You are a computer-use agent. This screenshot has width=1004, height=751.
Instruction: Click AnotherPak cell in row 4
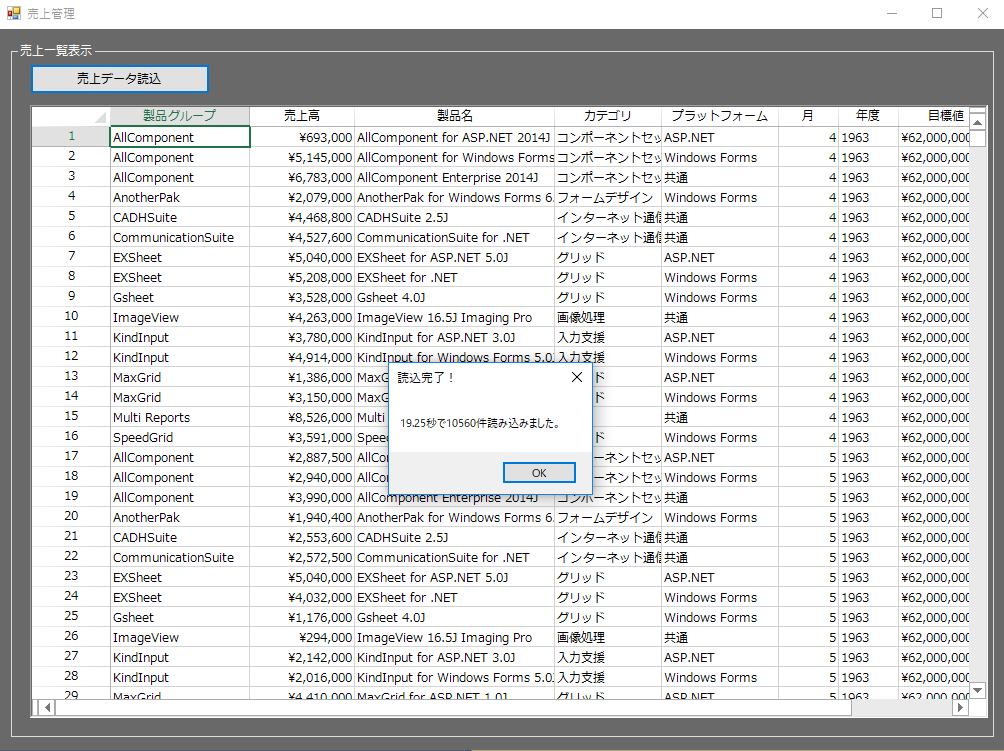click(x=180, y=197)
